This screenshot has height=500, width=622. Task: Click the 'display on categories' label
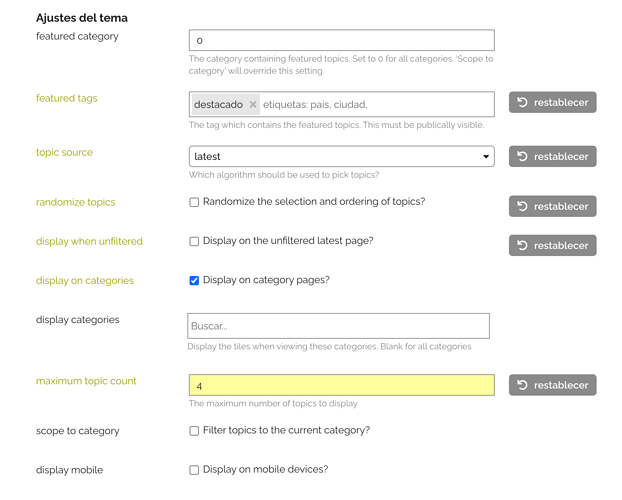(x=85, y=281)
